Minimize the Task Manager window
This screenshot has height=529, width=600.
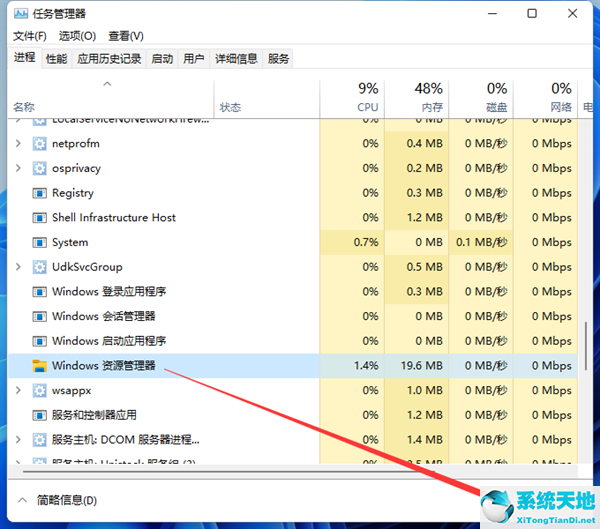[492, 14]
